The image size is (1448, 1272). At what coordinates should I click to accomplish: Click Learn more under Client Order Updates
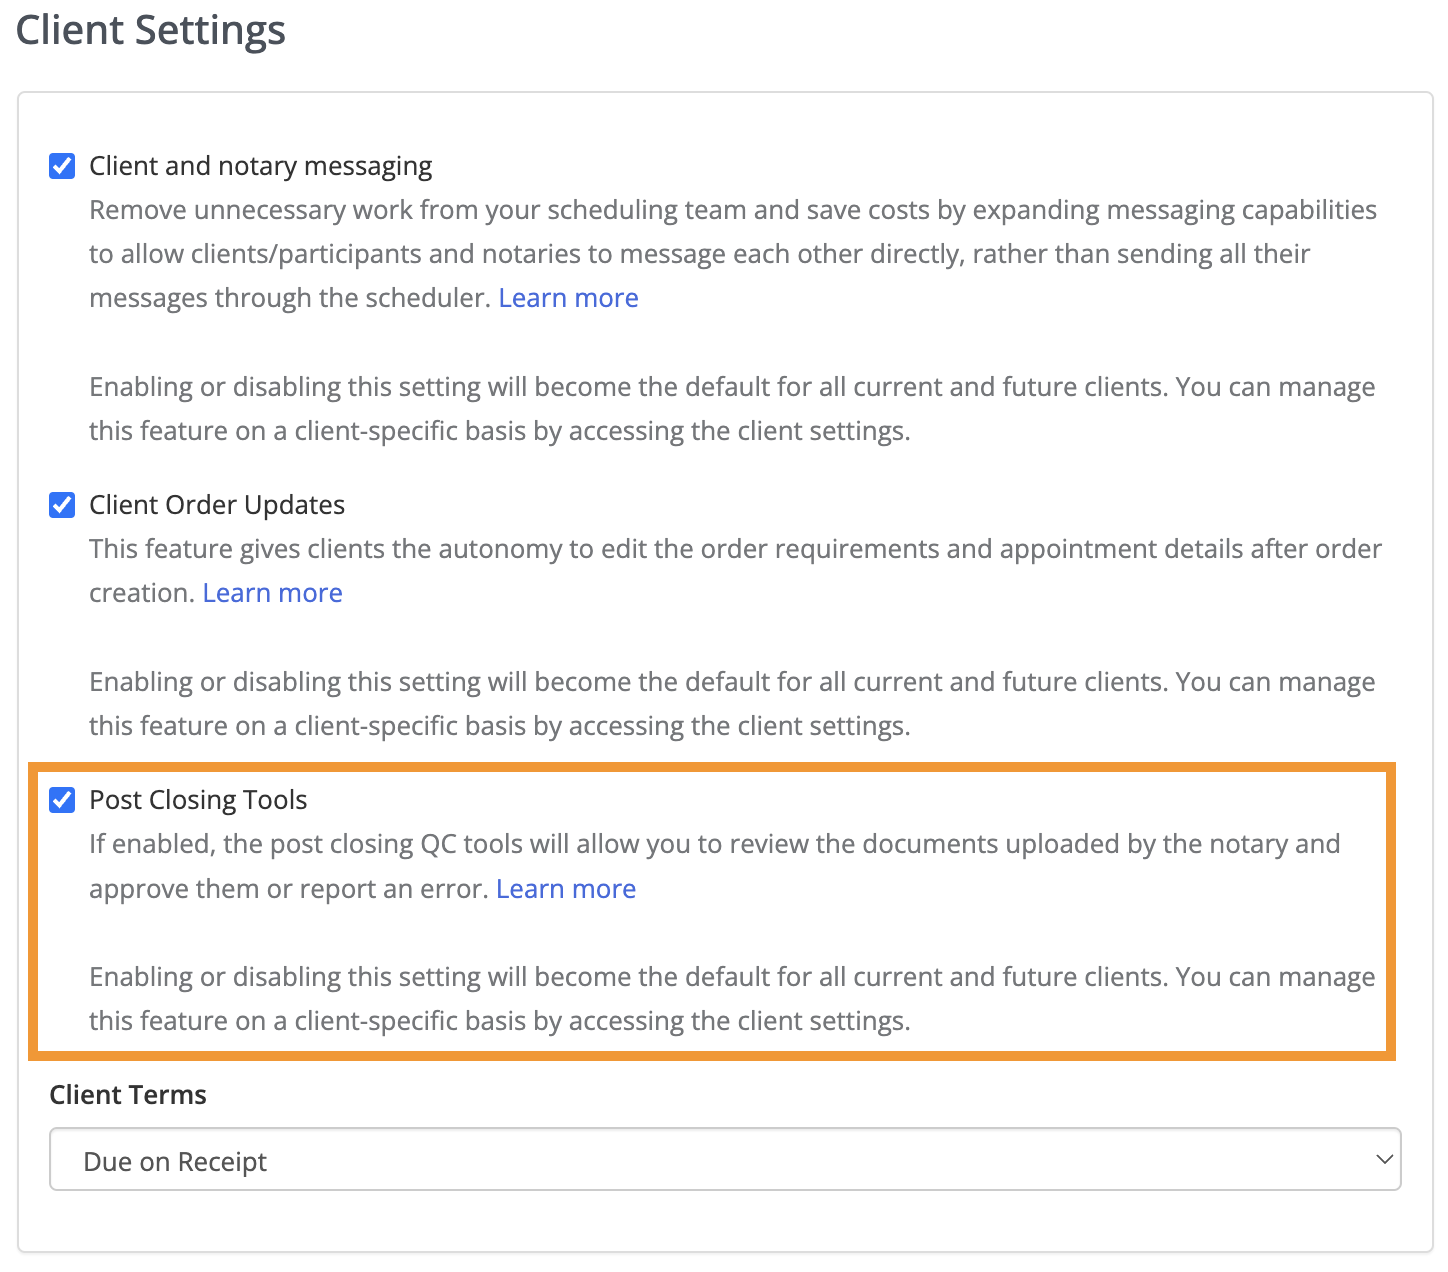[272, 592]
